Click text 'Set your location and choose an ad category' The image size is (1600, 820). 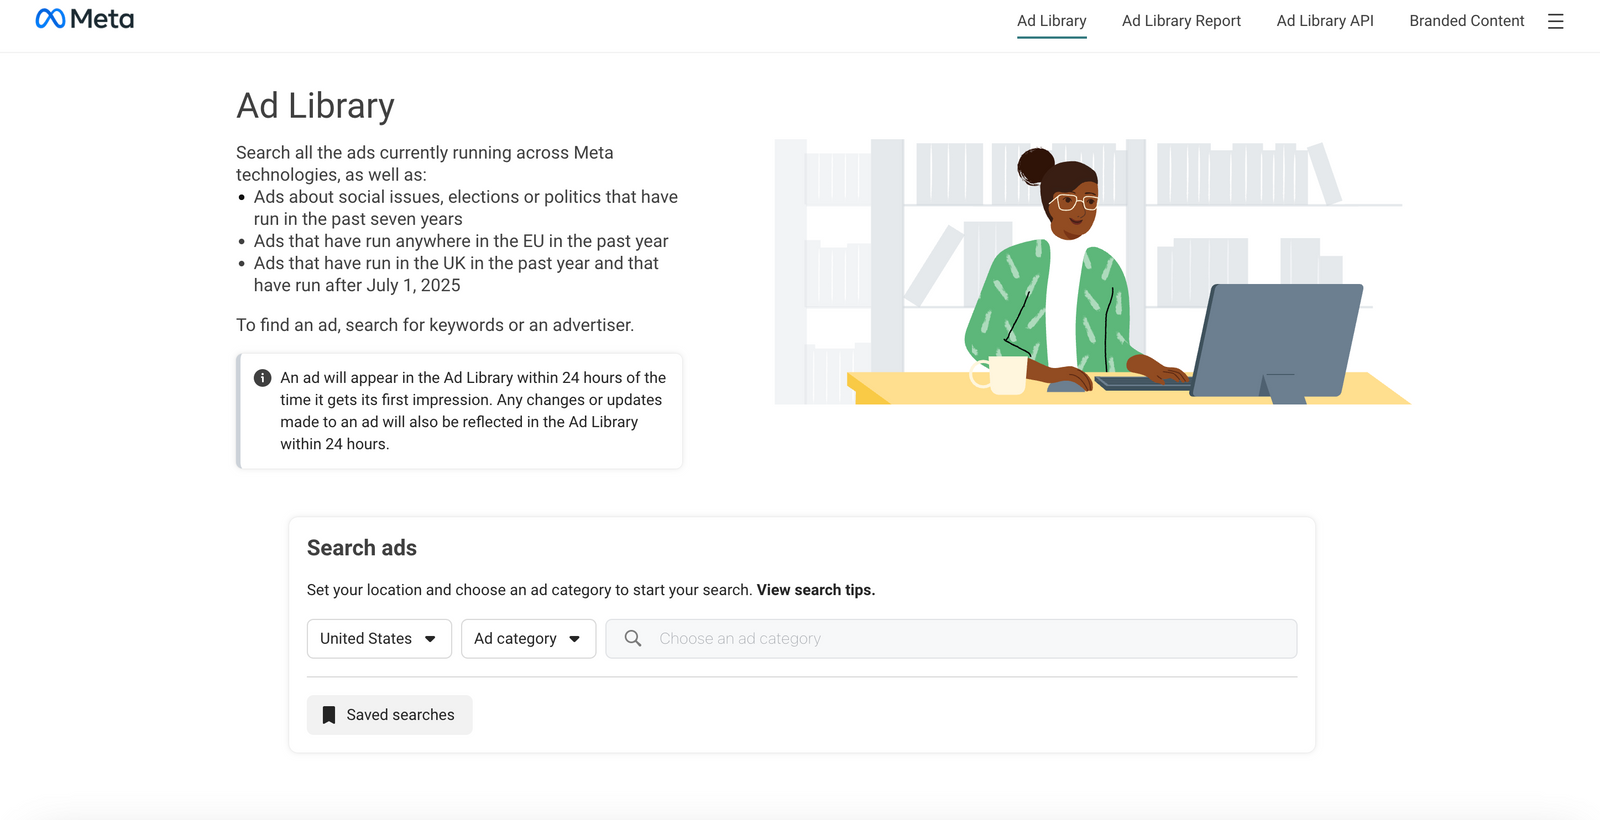coord(529,590)
